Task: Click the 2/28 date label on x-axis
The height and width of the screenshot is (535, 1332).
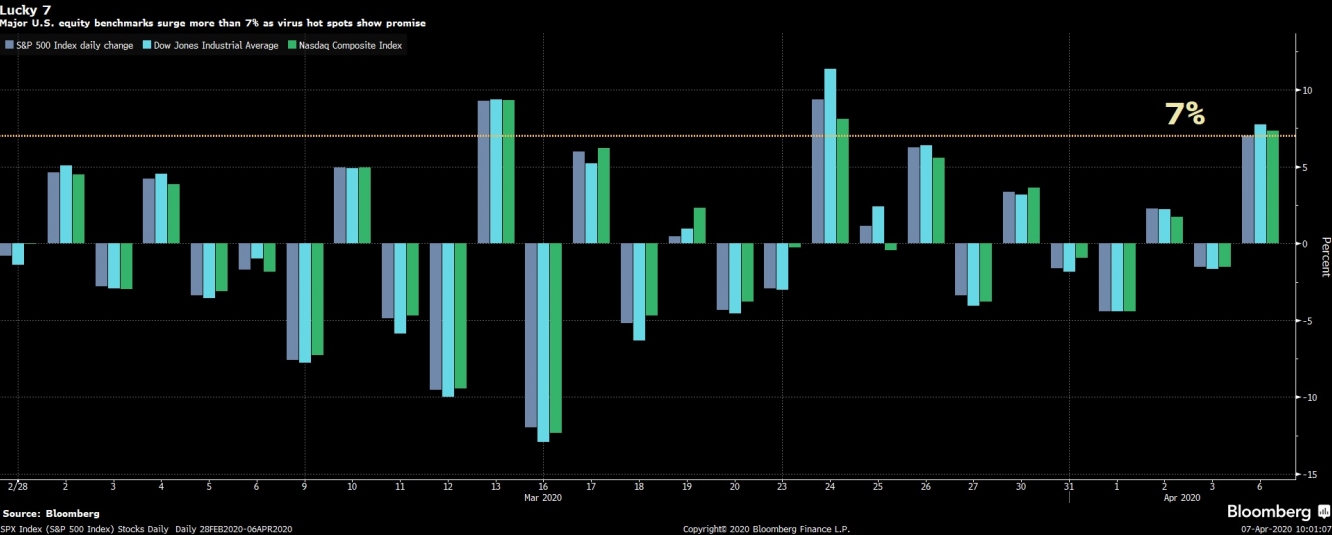Action: click(x=17, y=484)
